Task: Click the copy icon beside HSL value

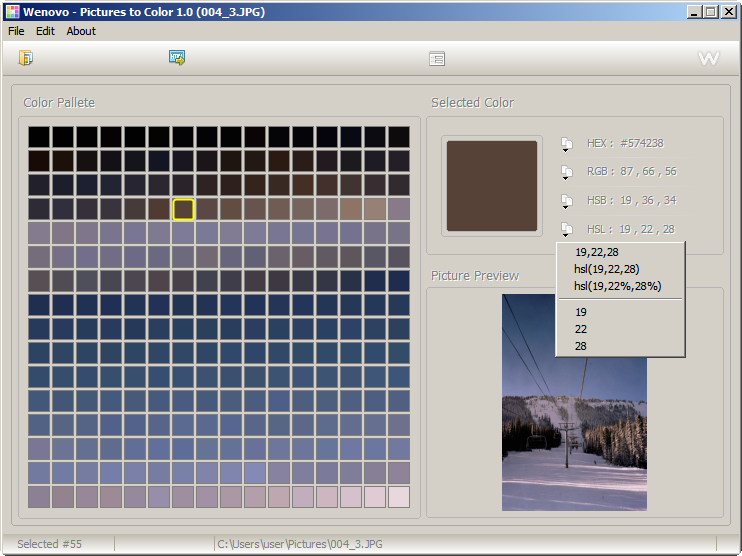Action: coord(566,230)
